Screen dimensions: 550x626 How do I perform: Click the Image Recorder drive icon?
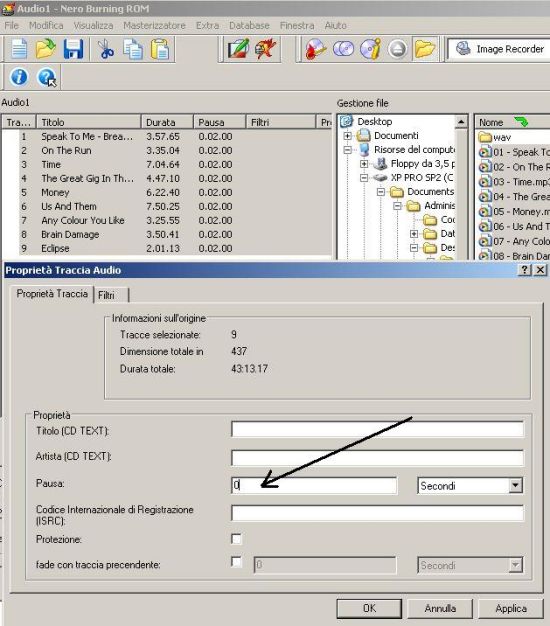[x=463, y=48]
